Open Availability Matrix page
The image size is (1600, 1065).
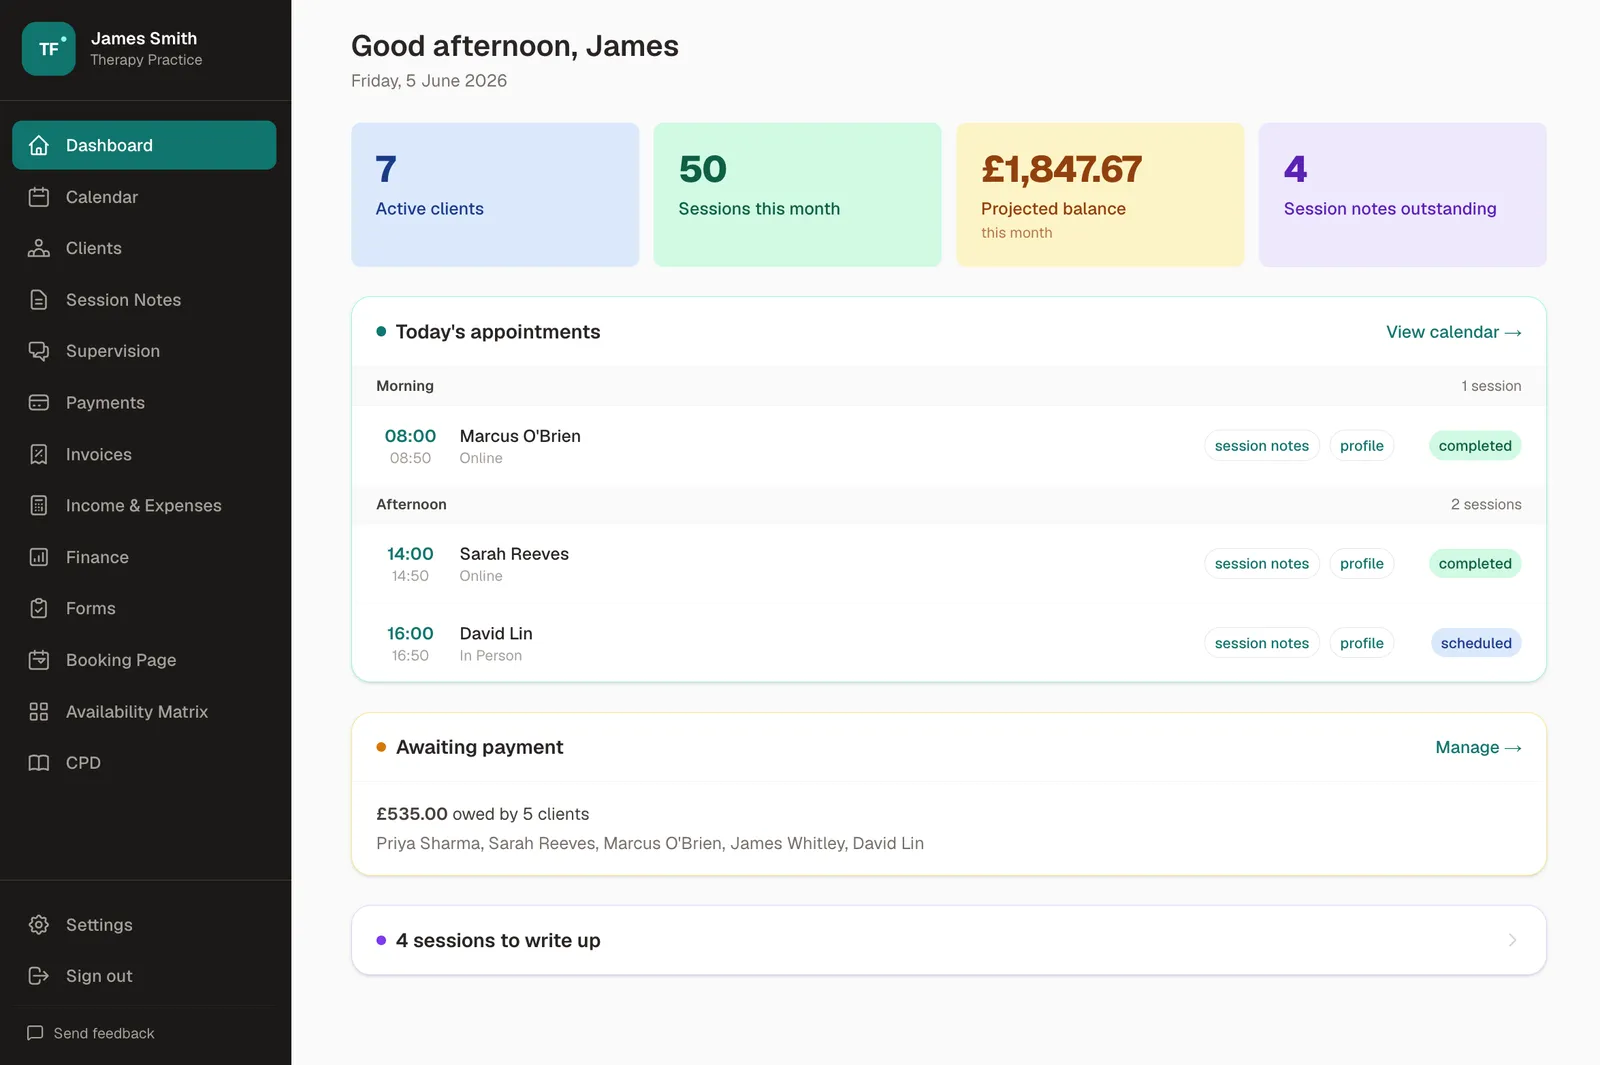pyautogui.click(x=144, y=712)
